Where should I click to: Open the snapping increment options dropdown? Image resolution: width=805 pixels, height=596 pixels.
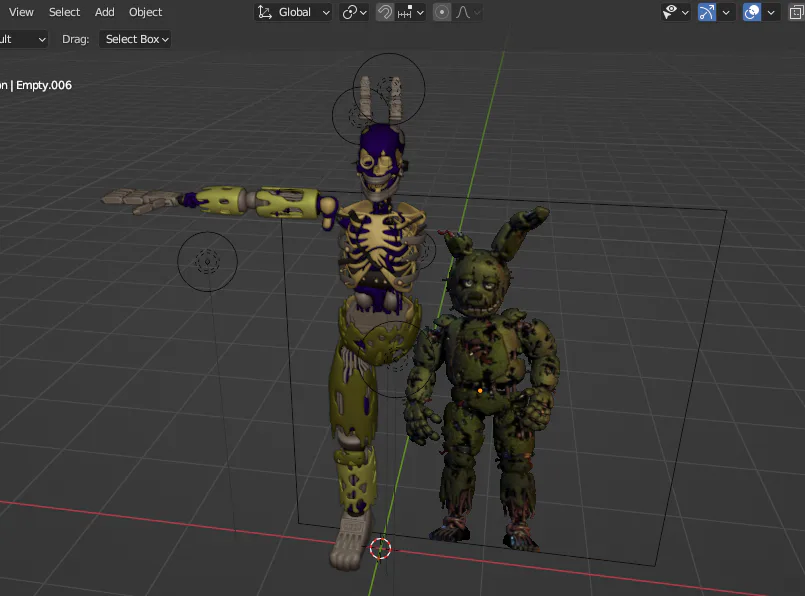point(410,12)
